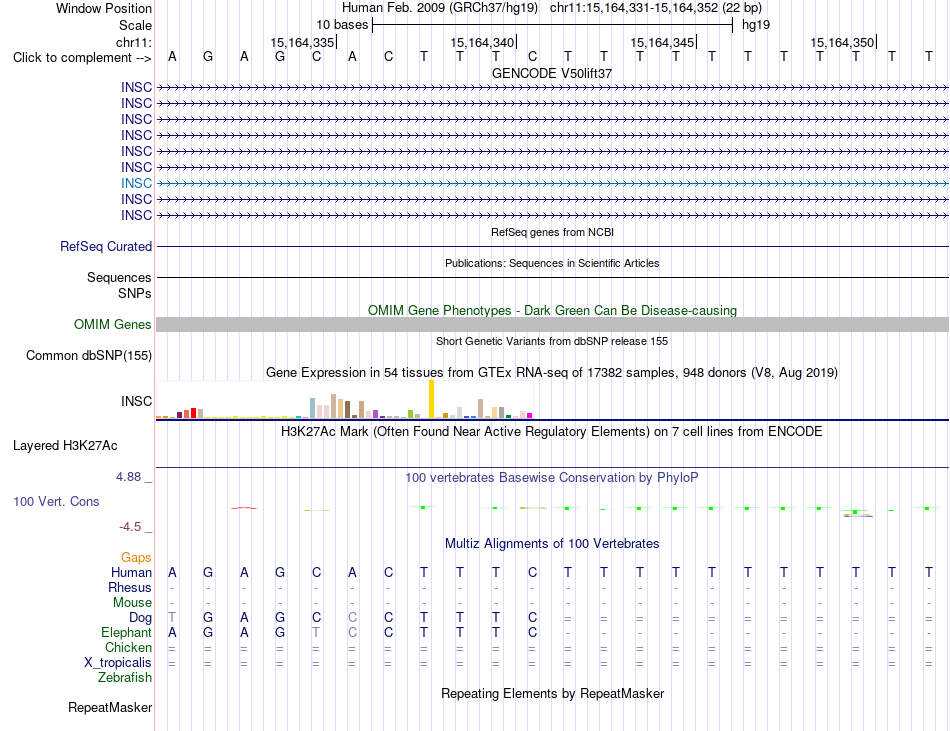
Task: Click the hg19 label beside the scale bar
Action: click(756, 25)
